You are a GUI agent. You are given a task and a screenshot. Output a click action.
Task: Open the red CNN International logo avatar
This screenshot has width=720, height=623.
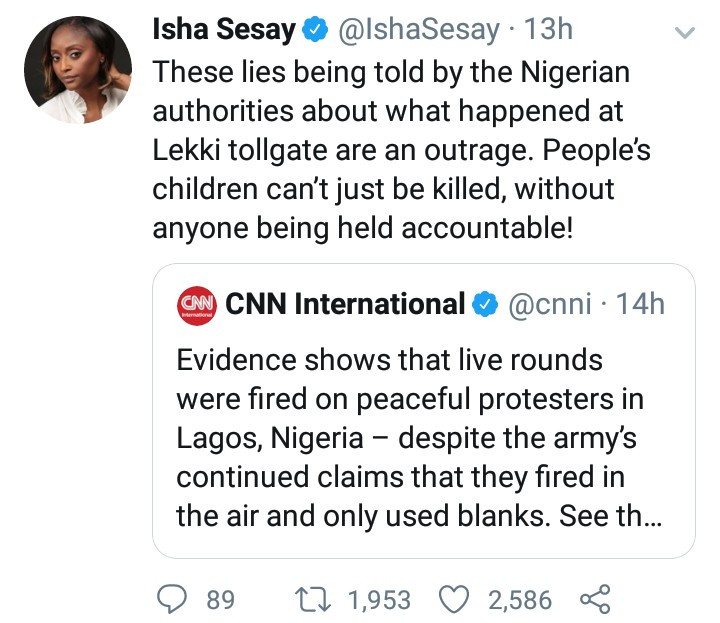(x=195, y=304)
